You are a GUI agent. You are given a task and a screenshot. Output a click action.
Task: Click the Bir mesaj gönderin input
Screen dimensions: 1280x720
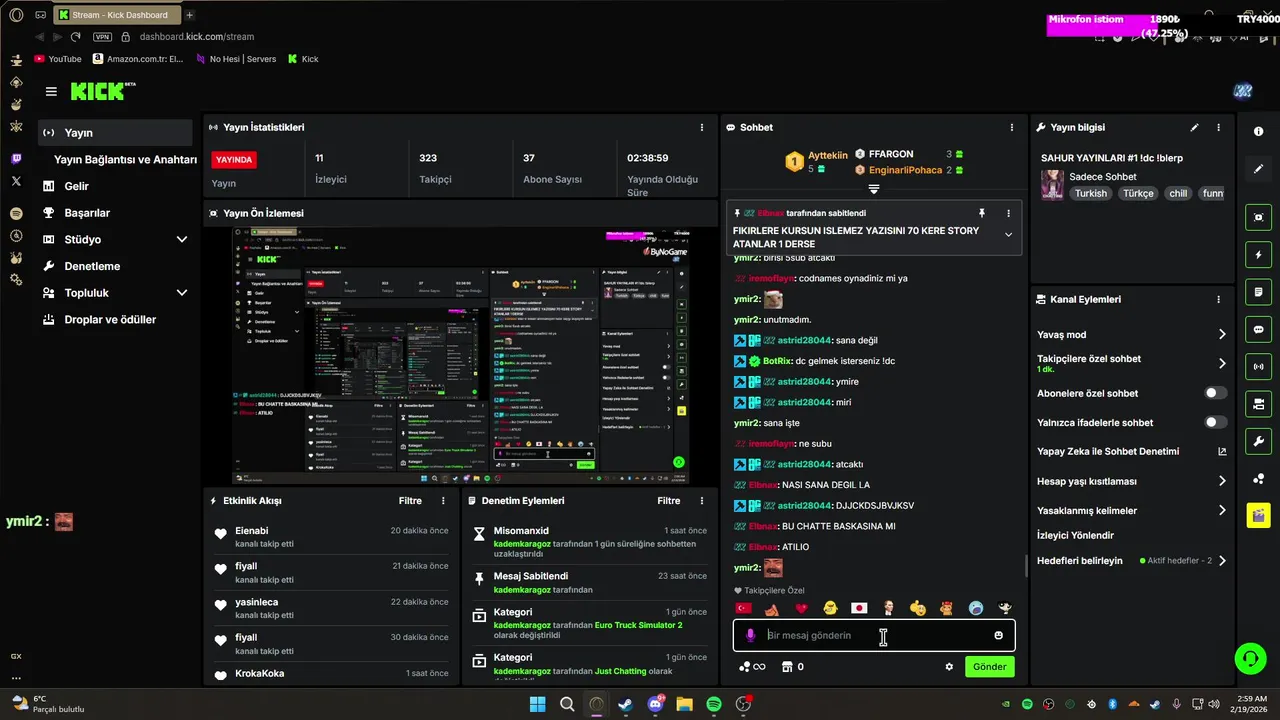click(873, 635)
